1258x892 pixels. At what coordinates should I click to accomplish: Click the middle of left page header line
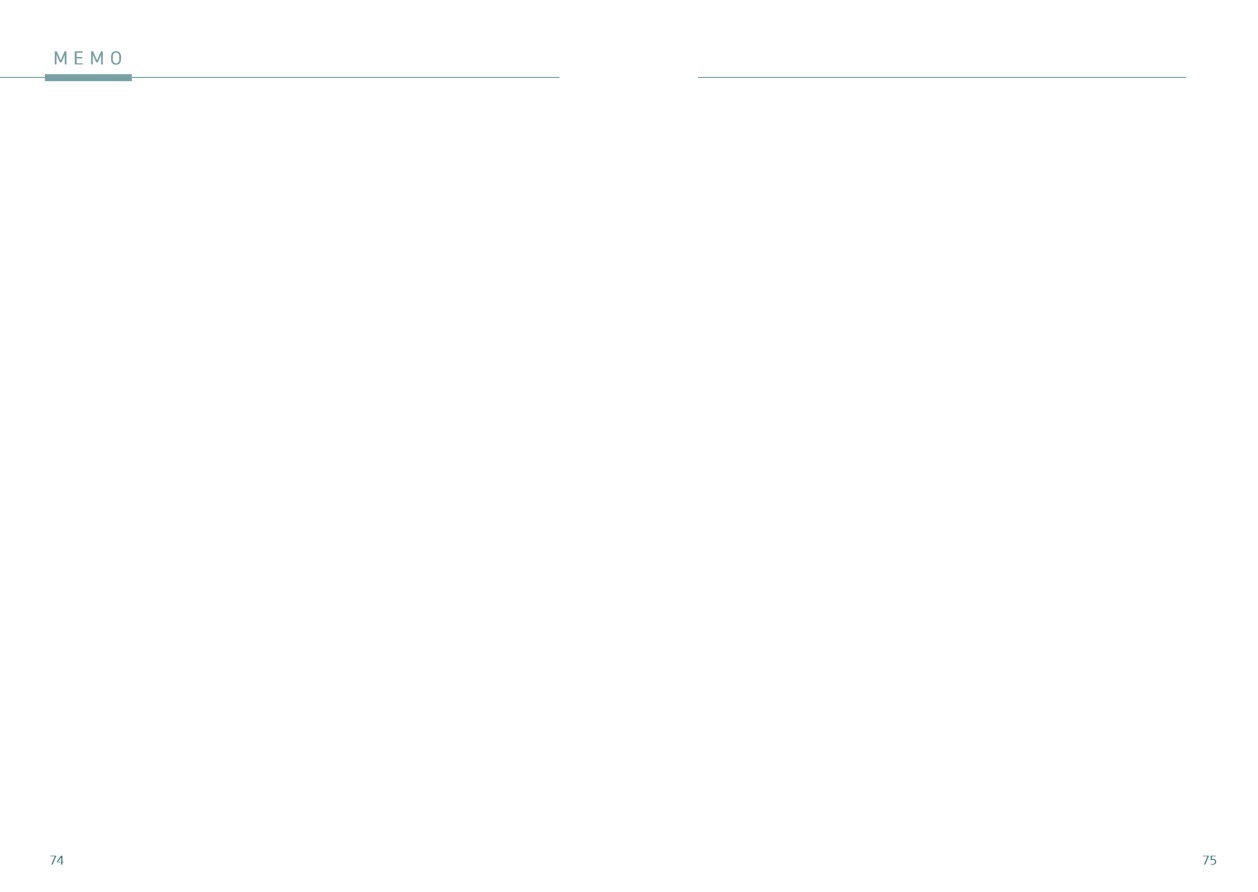[300, 77]
